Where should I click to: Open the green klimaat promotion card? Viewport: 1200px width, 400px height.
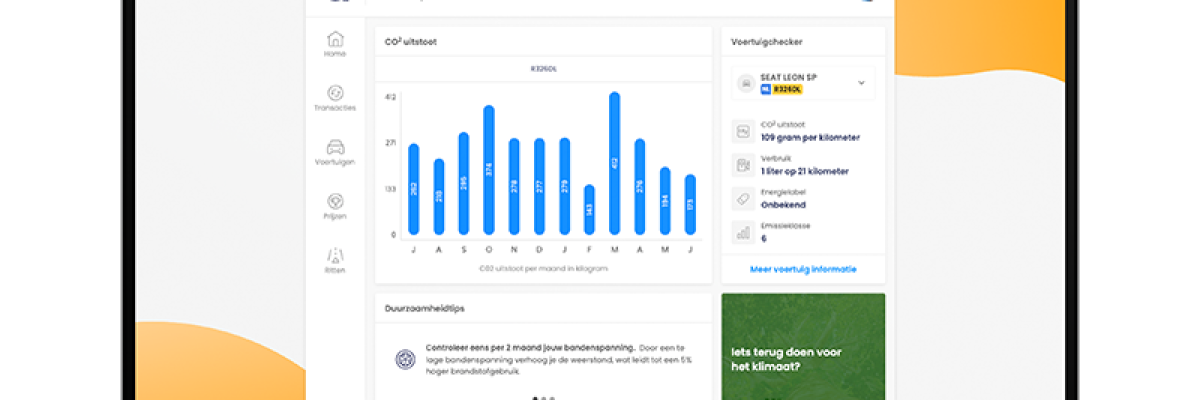pos(803,346)
